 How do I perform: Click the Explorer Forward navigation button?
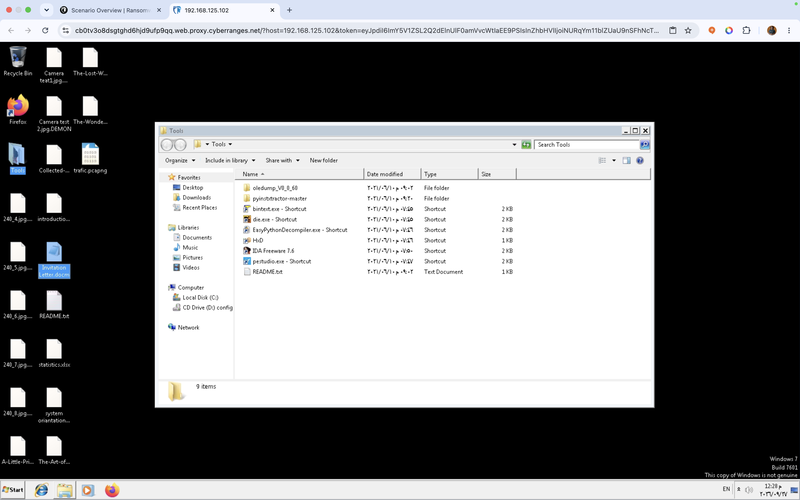[180, 145]
